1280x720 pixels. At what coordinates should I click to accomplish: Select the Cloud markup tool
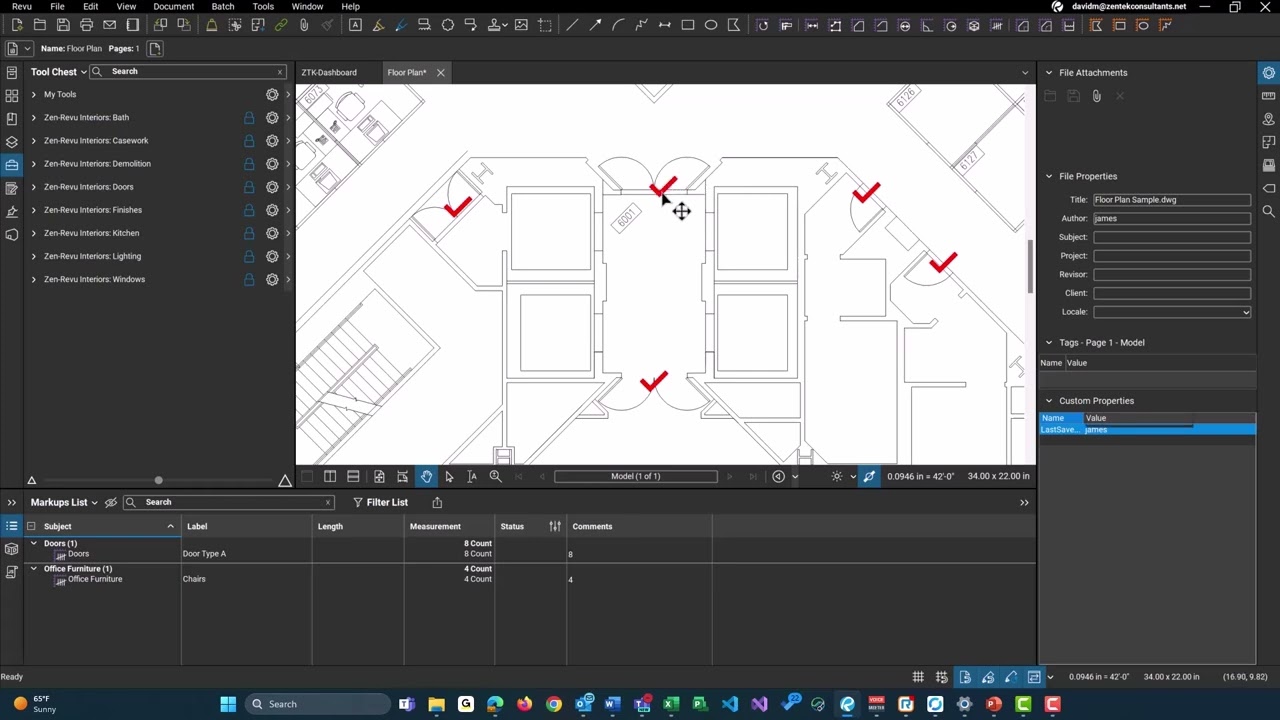[448, 25]
